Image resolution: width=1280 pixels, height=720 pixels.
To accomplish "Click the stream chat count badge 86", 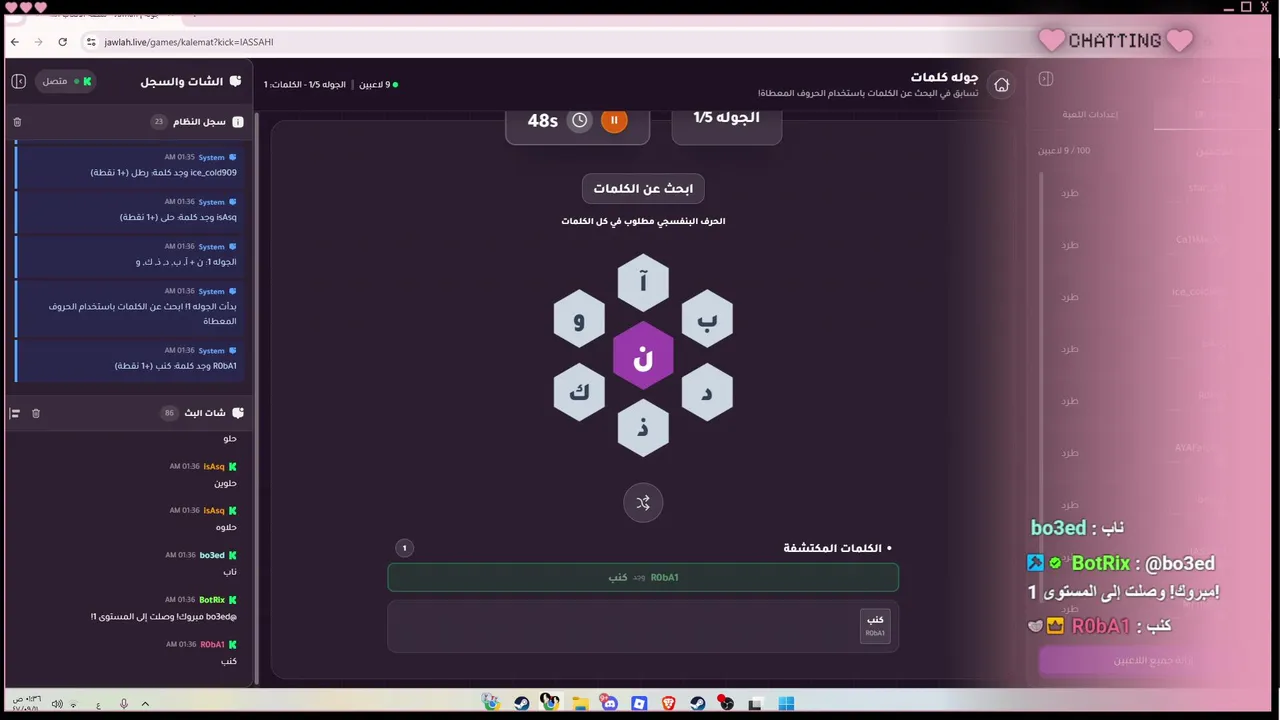I will [169, 413].
